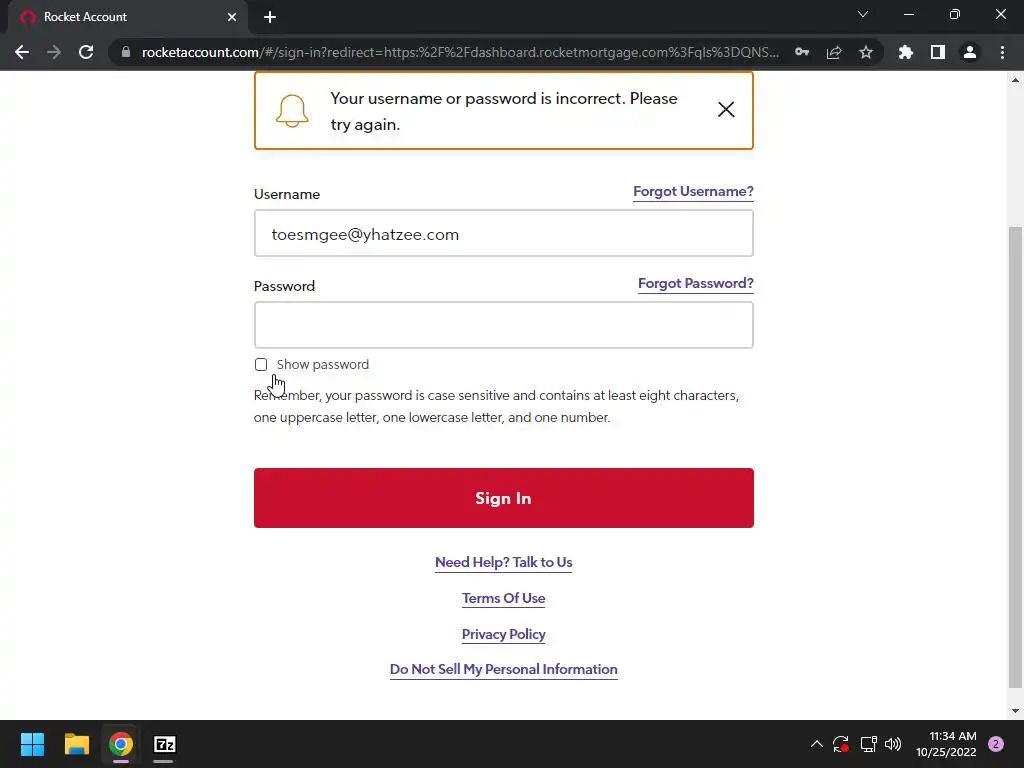Click the share page icon

click(834, 52)
